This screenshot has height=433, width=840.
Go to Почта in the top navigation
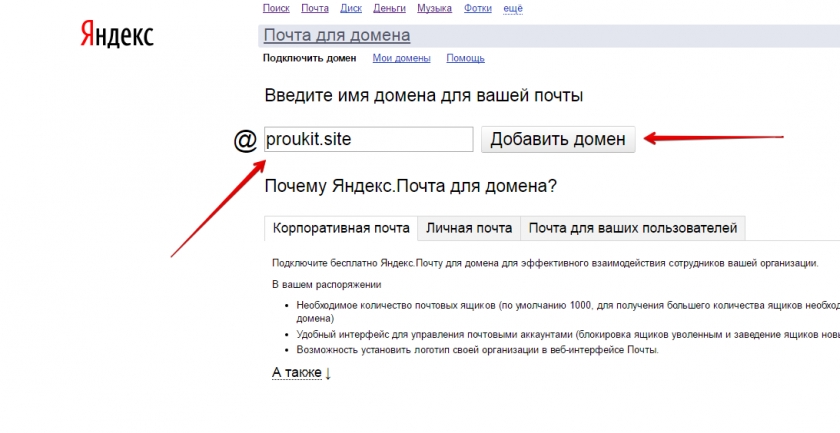pos(315,8)
